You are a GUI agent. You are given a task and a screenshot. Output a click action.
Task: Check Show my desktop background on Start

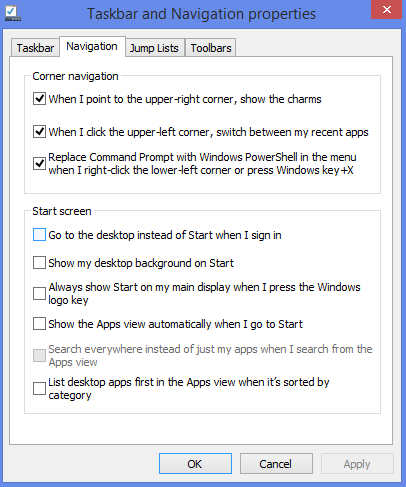point(39,263)
